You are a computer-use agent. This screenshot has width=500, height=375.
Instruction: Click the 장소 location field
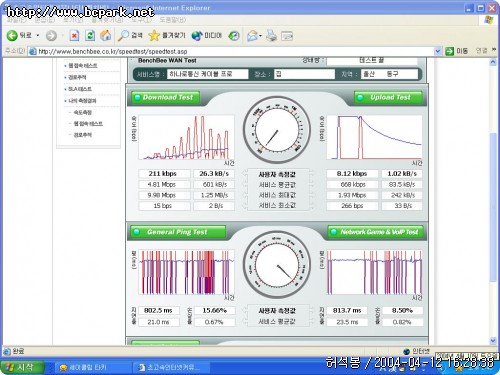coord(304,74)
